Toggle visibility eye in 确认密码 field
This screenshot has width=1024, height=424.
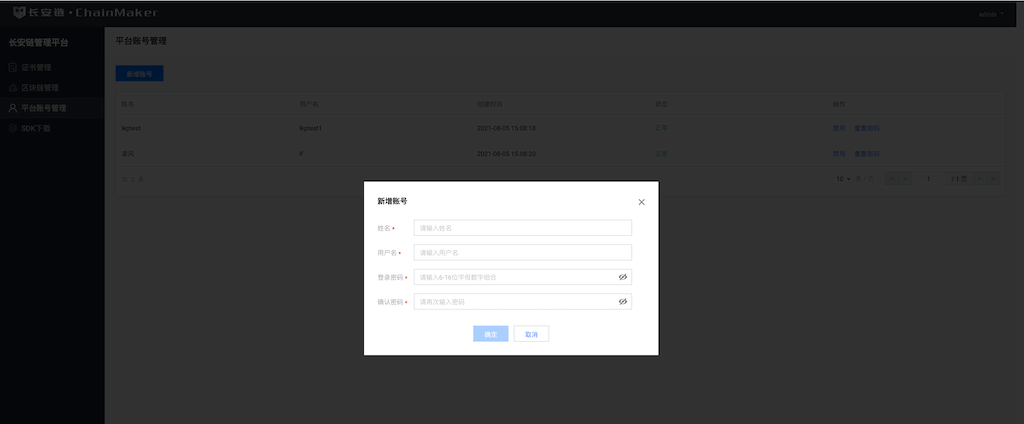622,301
